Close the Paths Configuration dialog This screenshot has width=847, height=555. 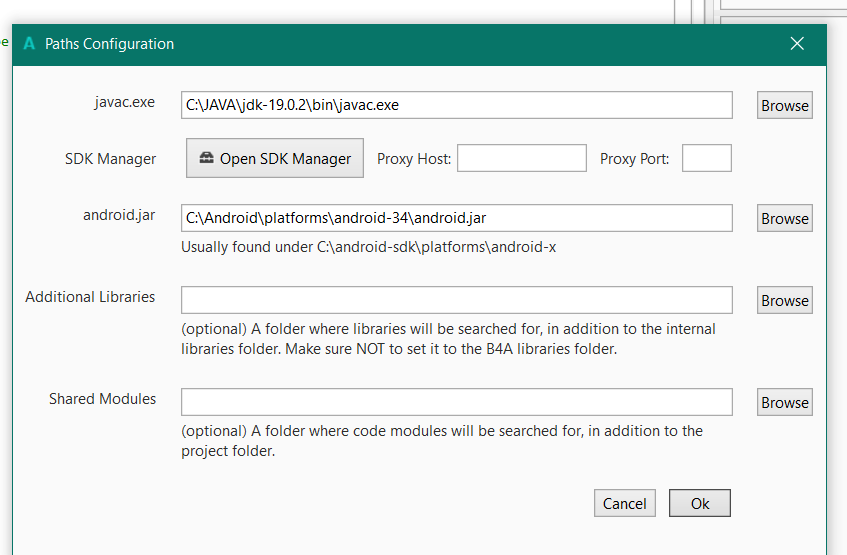tap(797, 43)
